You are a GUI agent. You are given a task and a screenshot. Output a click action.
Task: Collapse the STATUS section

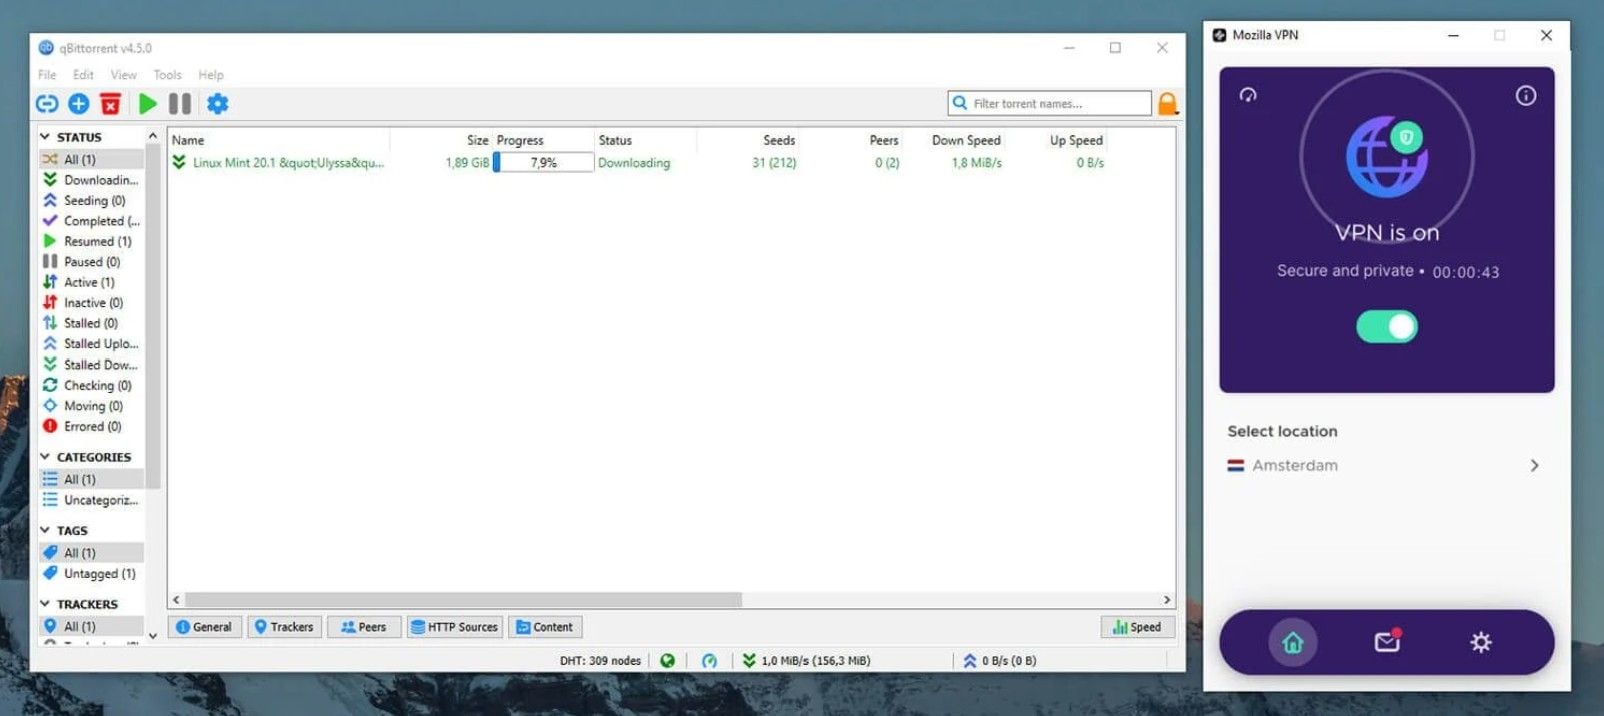click(44, 137)
